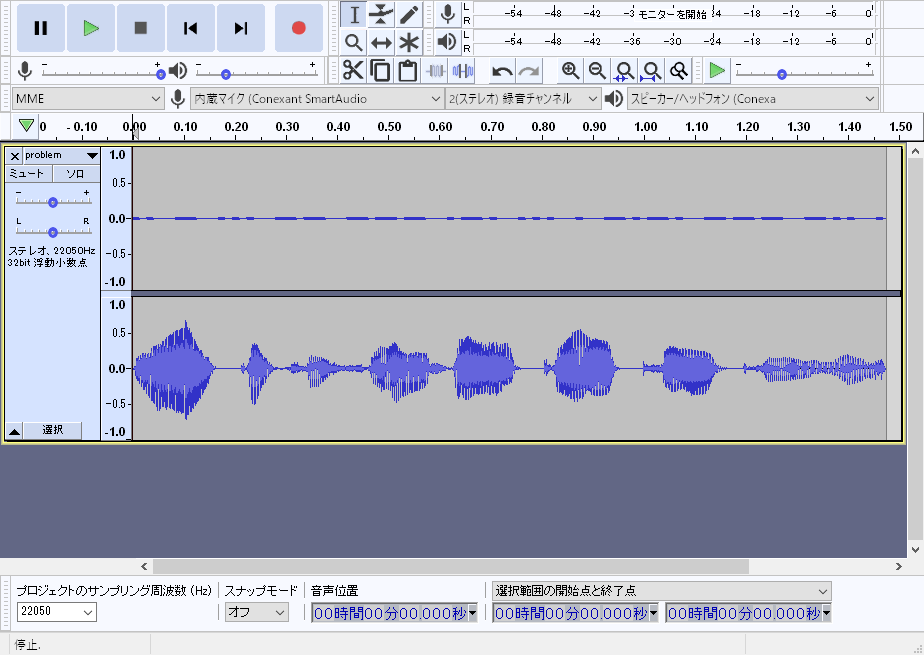Image resolution: width=924 pixels, height=655 pixels.
Task: Click the playback meter speaker icon
Action: (448, 42)
